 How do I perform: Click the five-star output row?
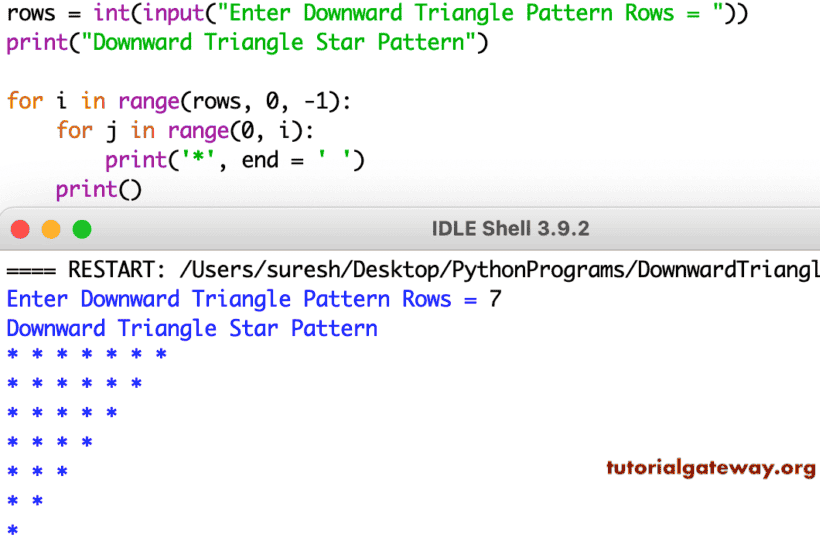(62, 413)
